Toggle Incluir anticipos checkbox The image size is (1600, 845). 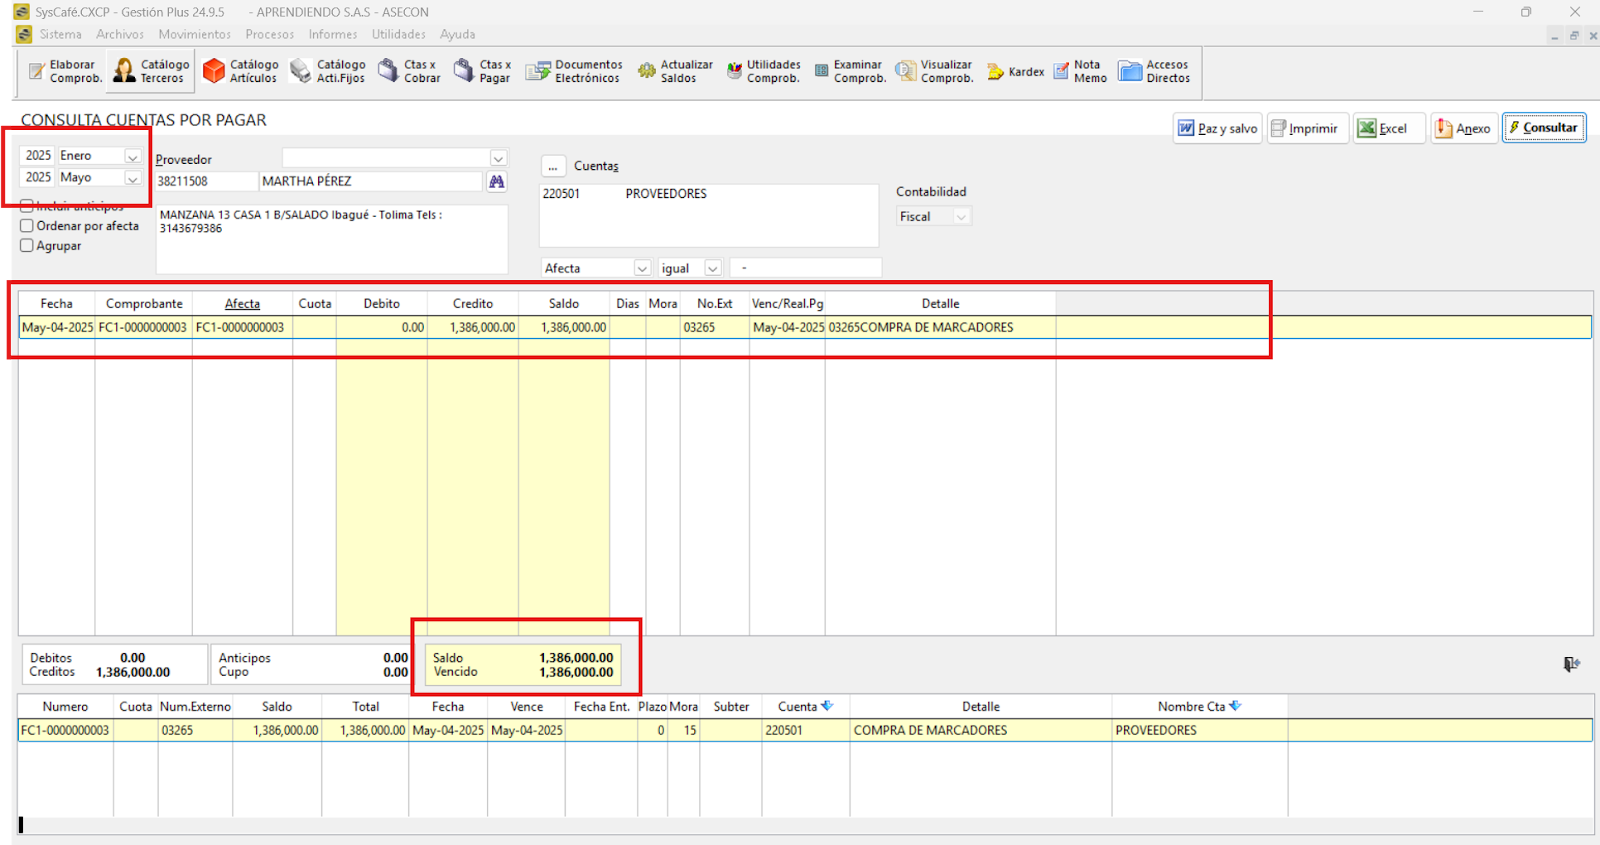pos(27,206)
